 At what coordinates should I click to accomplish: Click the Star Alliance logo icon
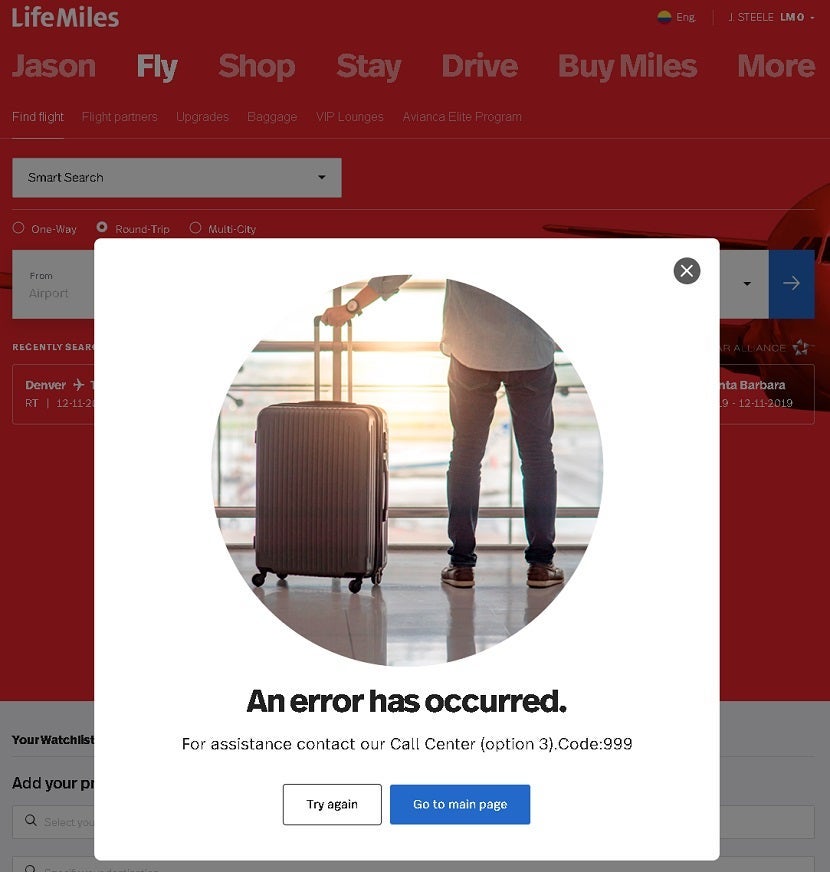pyautogui.click(x=801, y=348)
